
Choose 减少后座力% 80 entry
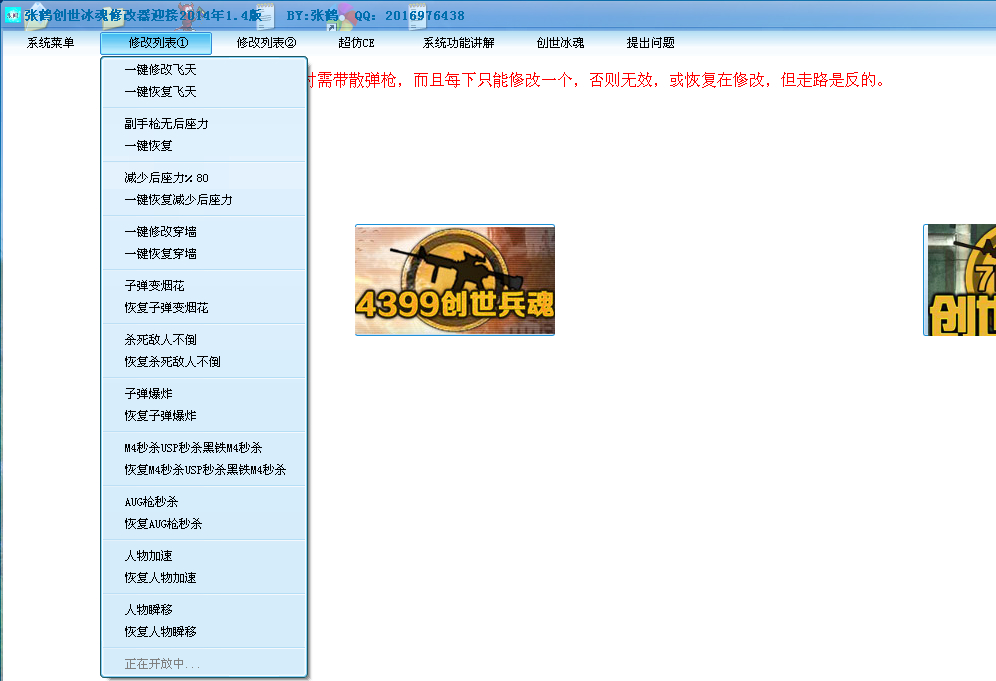pyautogui.click(x=205, y=178)
